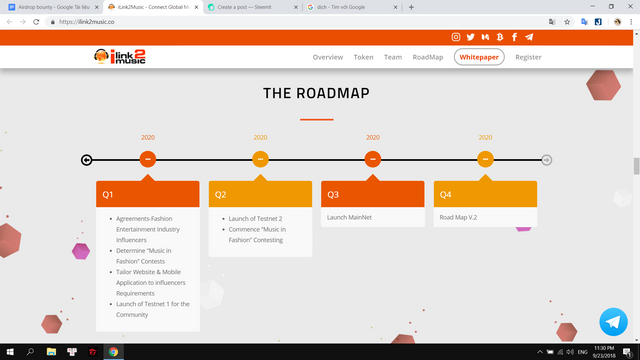The width and height of the screenshot is (640, 360).
Task: Open the taskbar clock and date
Action: tap(604, 352)
